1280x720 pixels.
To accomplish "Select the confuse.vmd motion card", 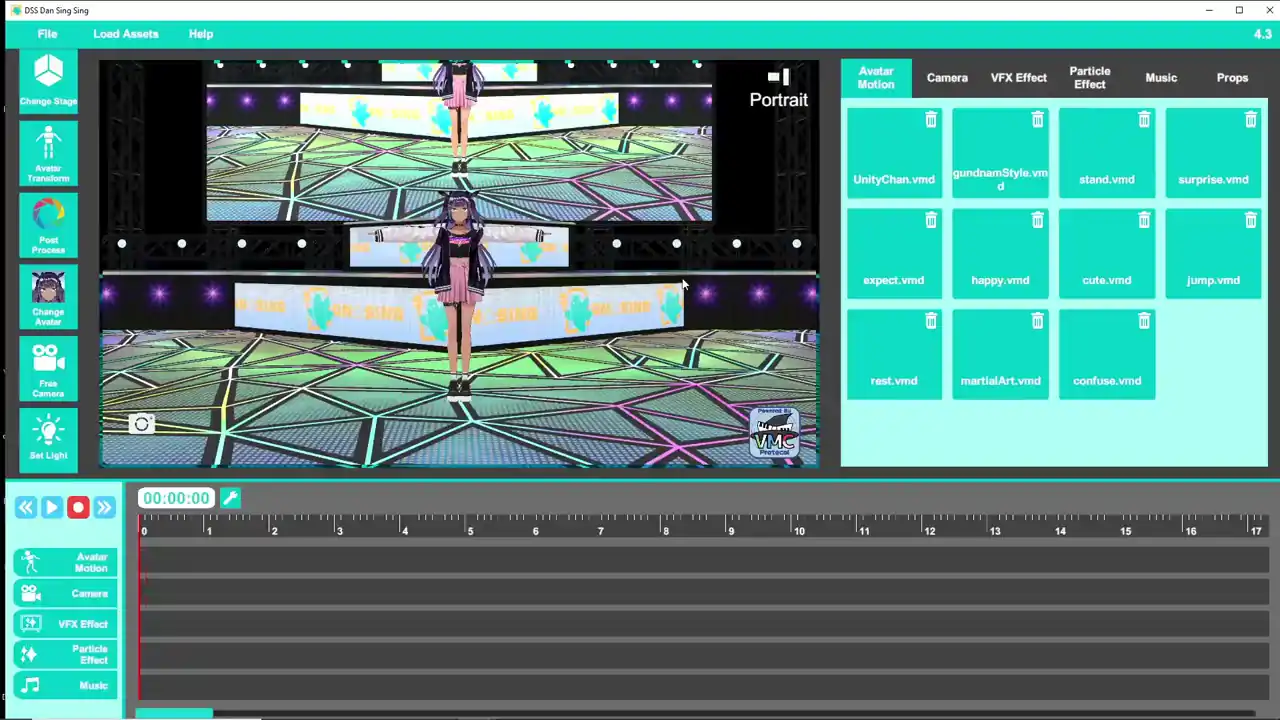I will coord(1107,354).
